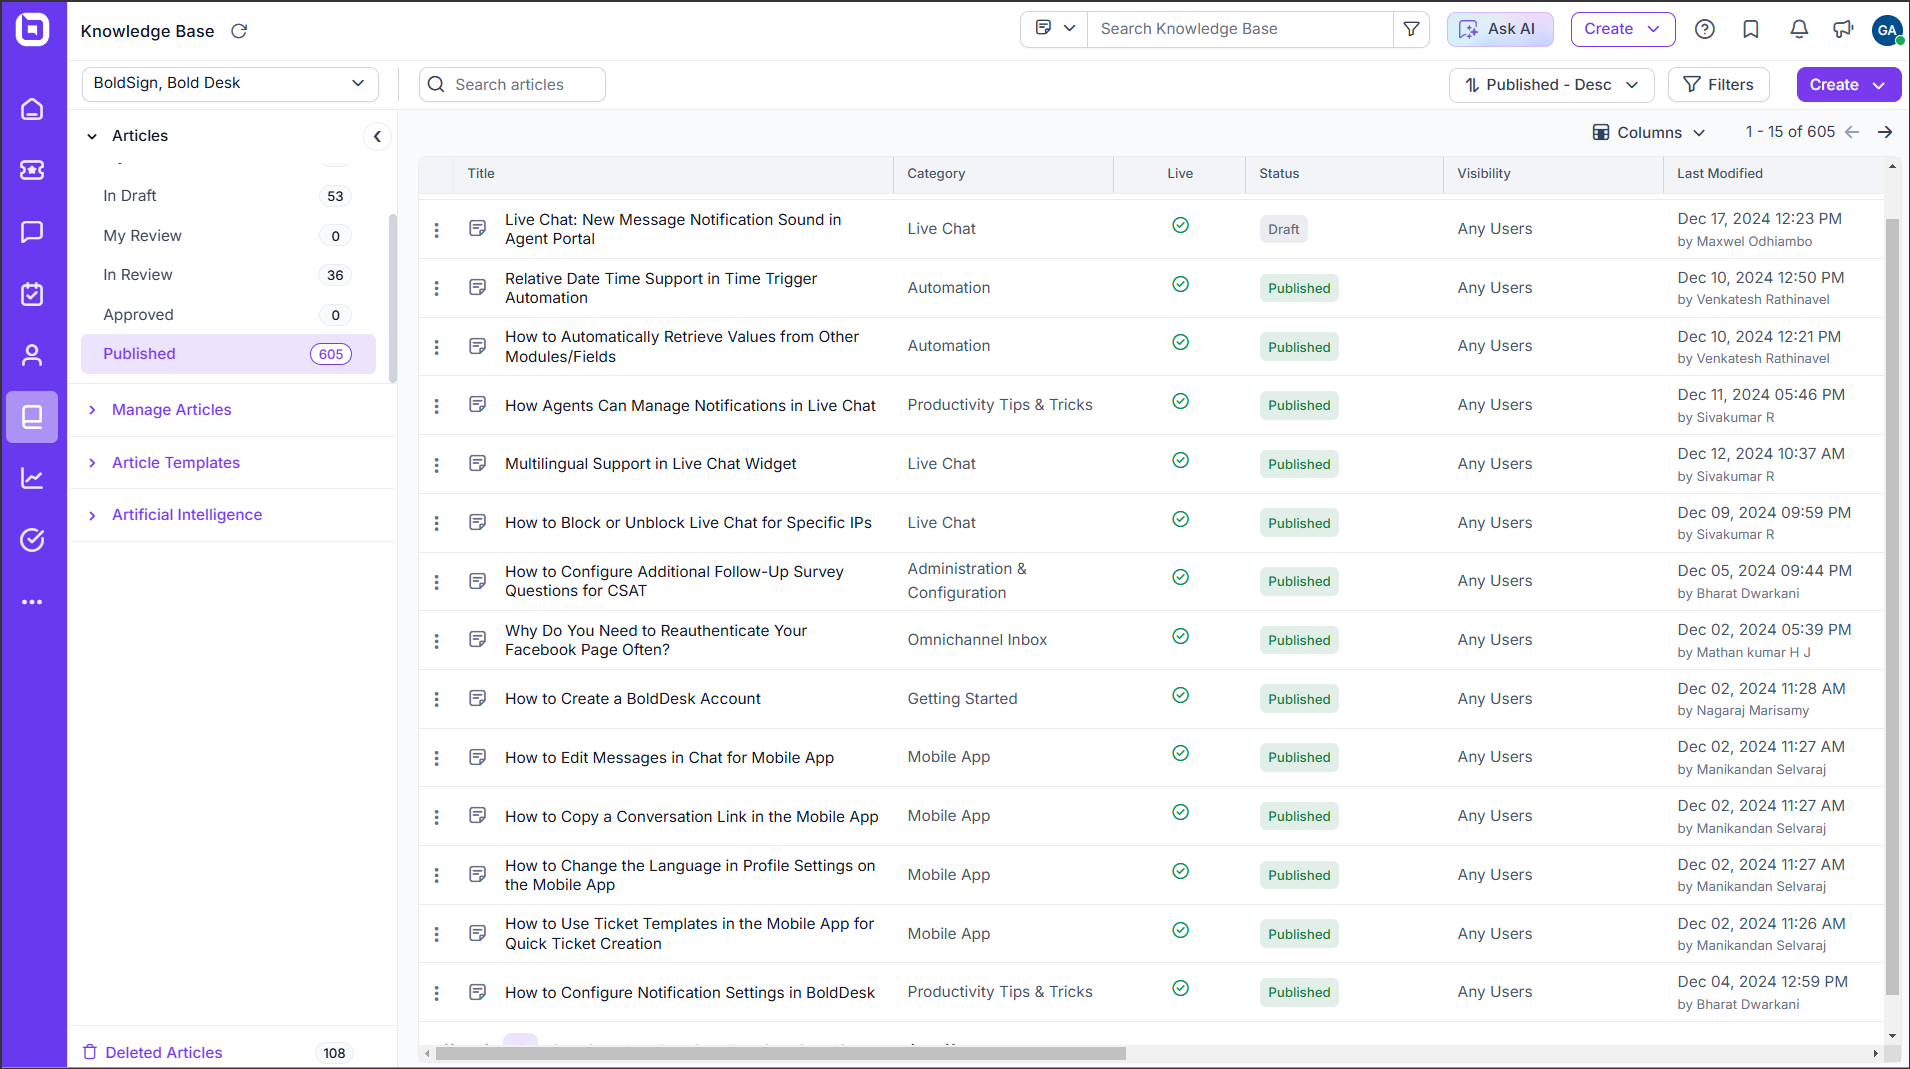Collapse the Articles tree section
Viewport: 1910px width, 1069px height.
(92, 136)
